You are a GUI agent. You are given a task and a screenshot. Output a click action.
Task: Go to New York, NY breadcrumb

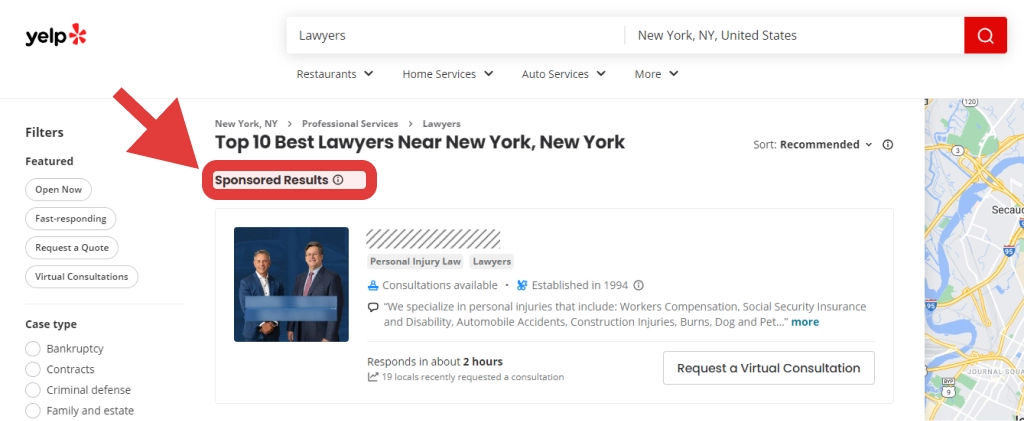point(246,123)
